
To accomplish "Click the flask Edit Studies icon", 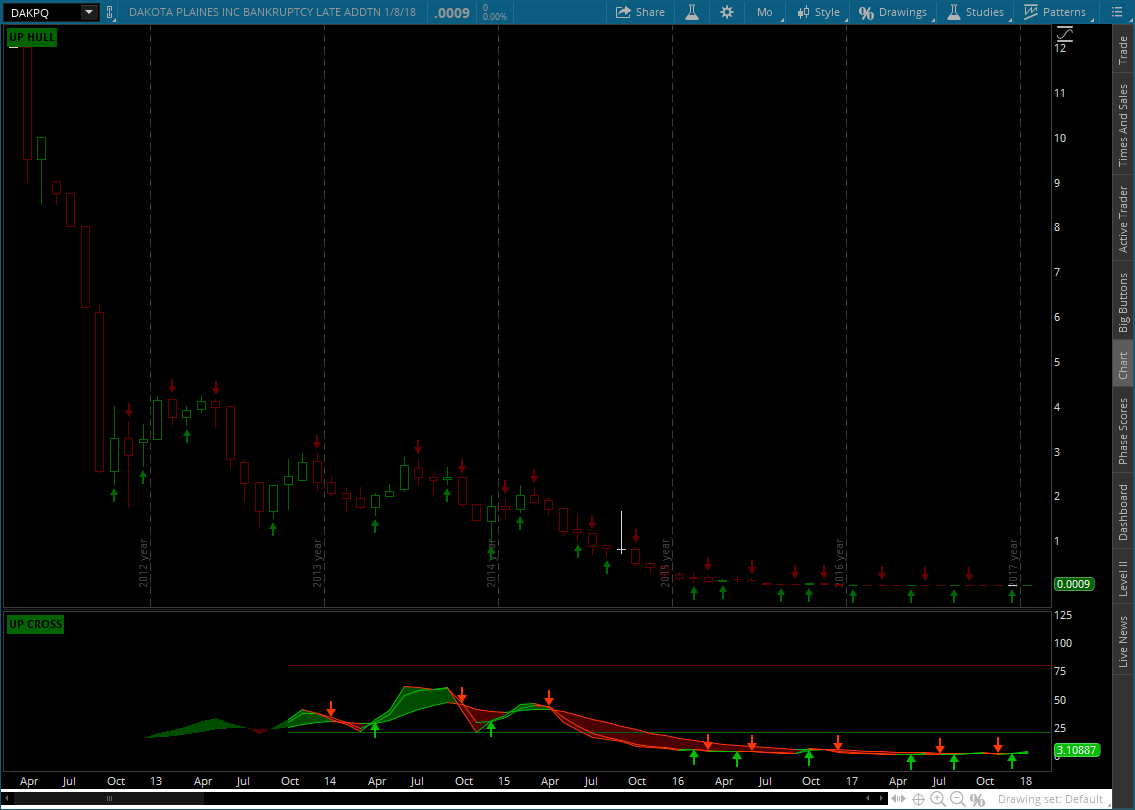I will 691,12.
